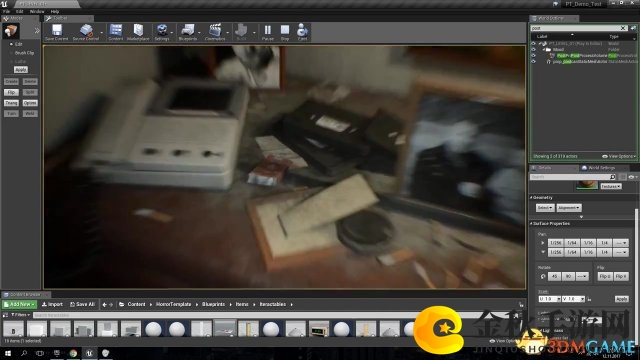The image size is (640, 360).
Task: Collapse the Mixed folder in outliner
Action: pos(544,49)
